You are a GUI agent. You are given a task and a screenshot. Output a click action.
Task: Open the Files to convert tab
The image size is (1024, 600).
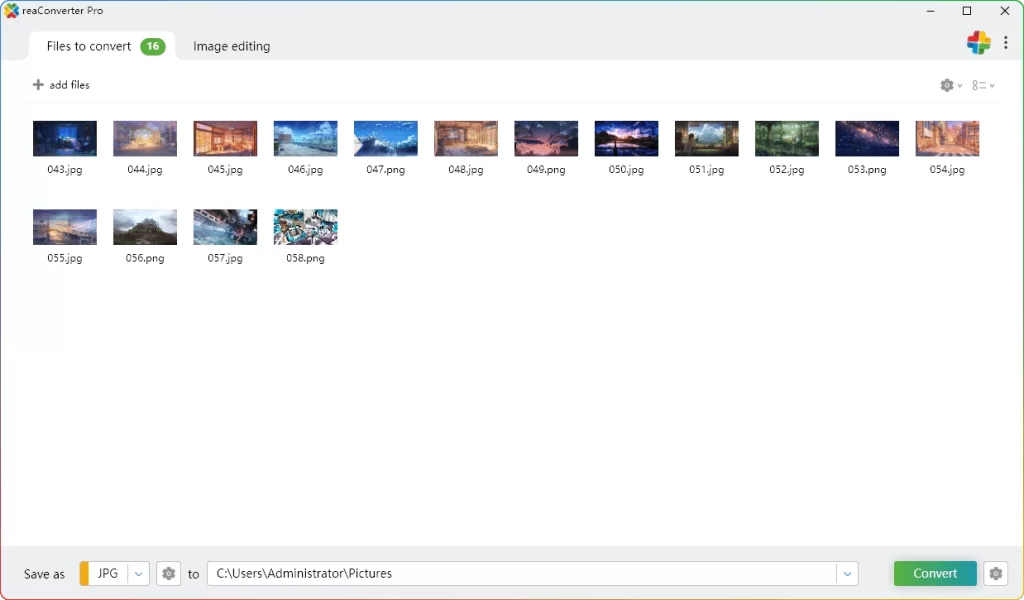tap(88, 46)
